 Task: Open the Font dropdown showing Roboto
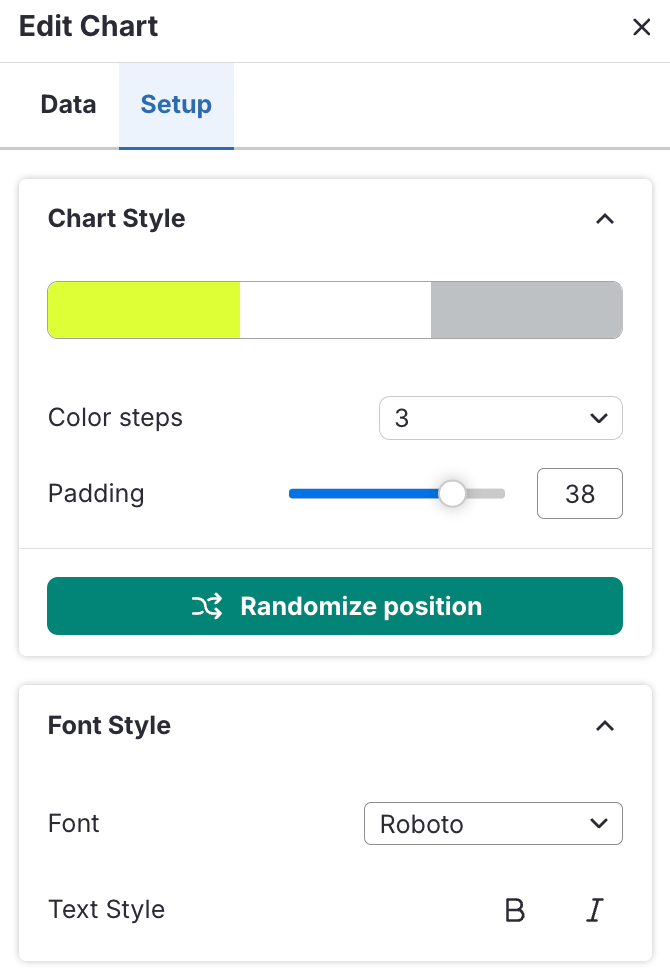point(493,824)
